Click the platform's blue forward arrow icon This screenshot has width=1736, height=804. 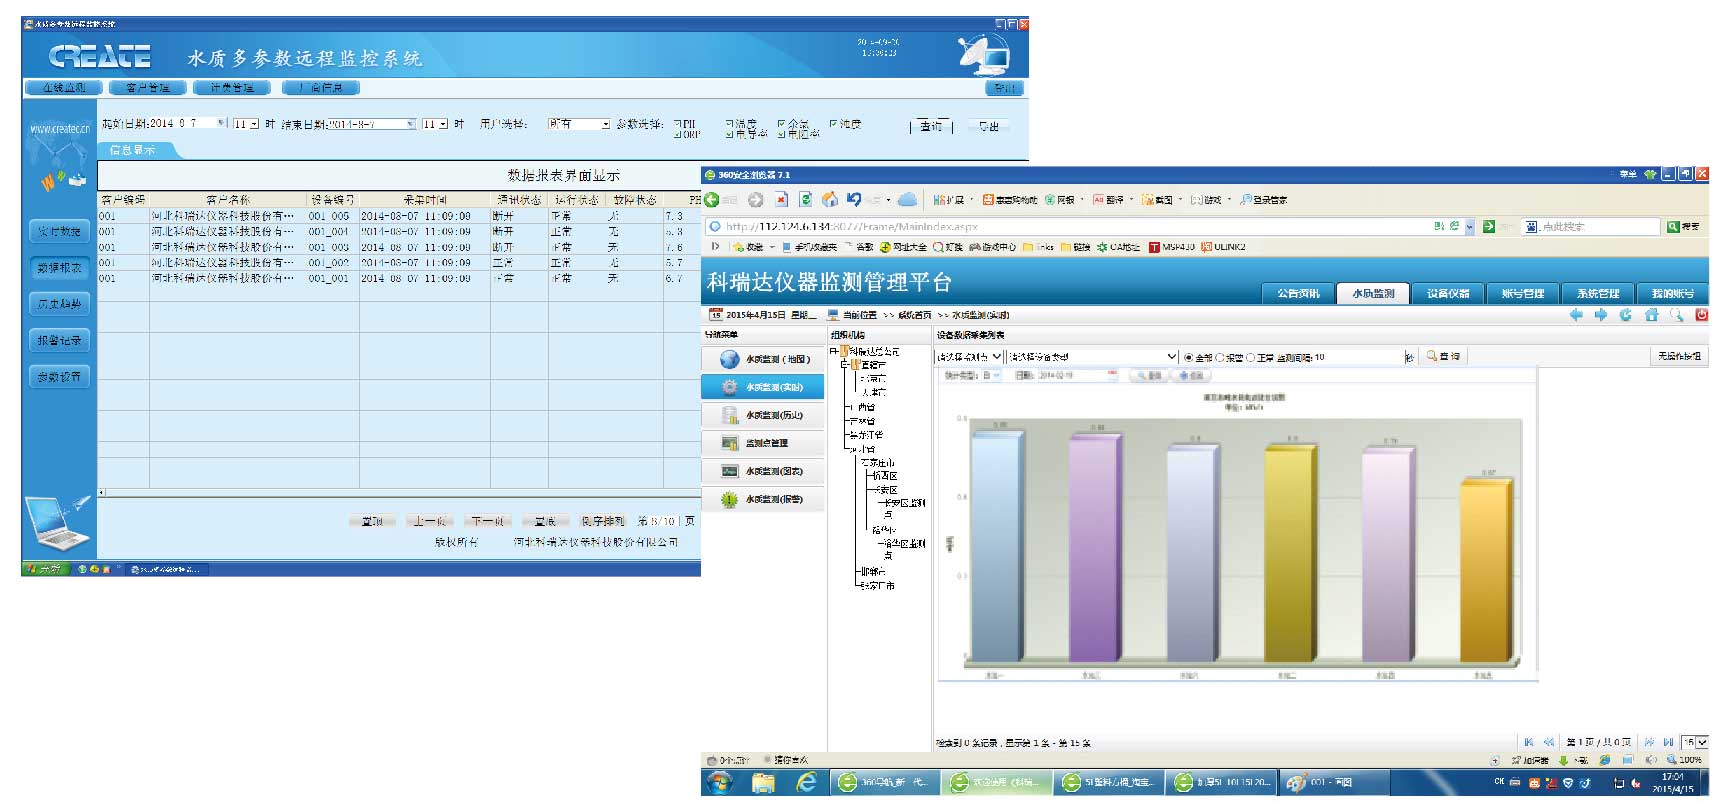1601,315
